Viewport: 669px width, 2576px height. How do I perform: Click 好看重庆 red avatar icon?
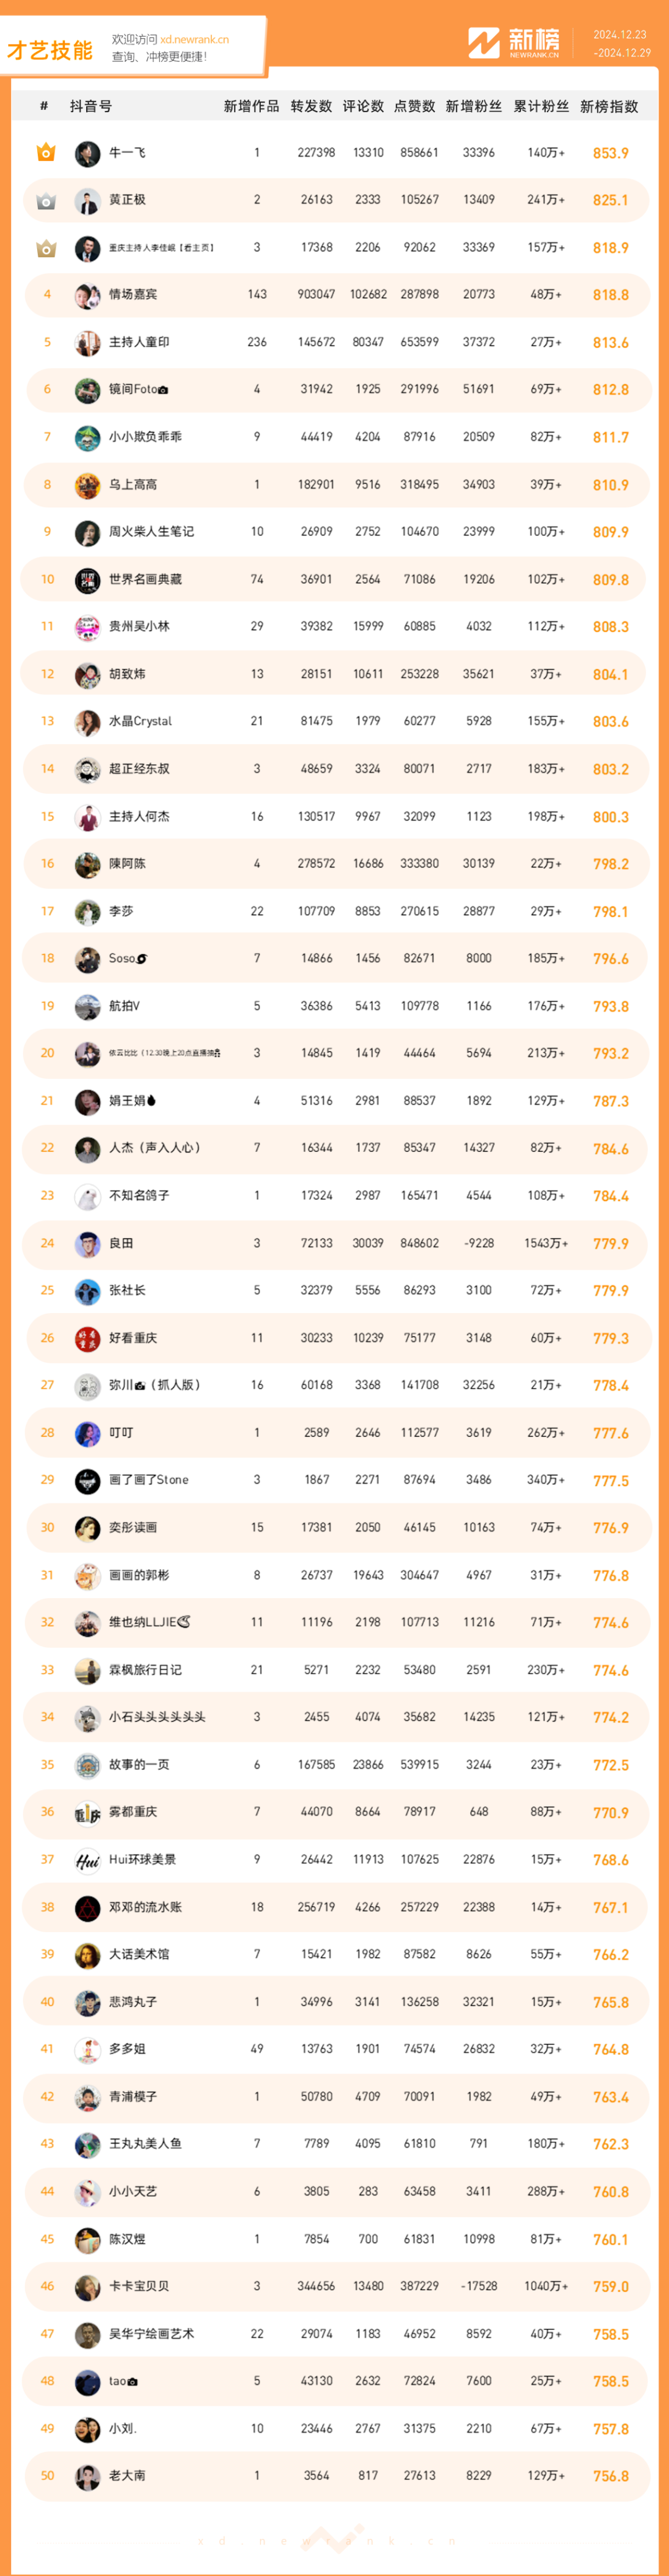(x=87, y=1338)
